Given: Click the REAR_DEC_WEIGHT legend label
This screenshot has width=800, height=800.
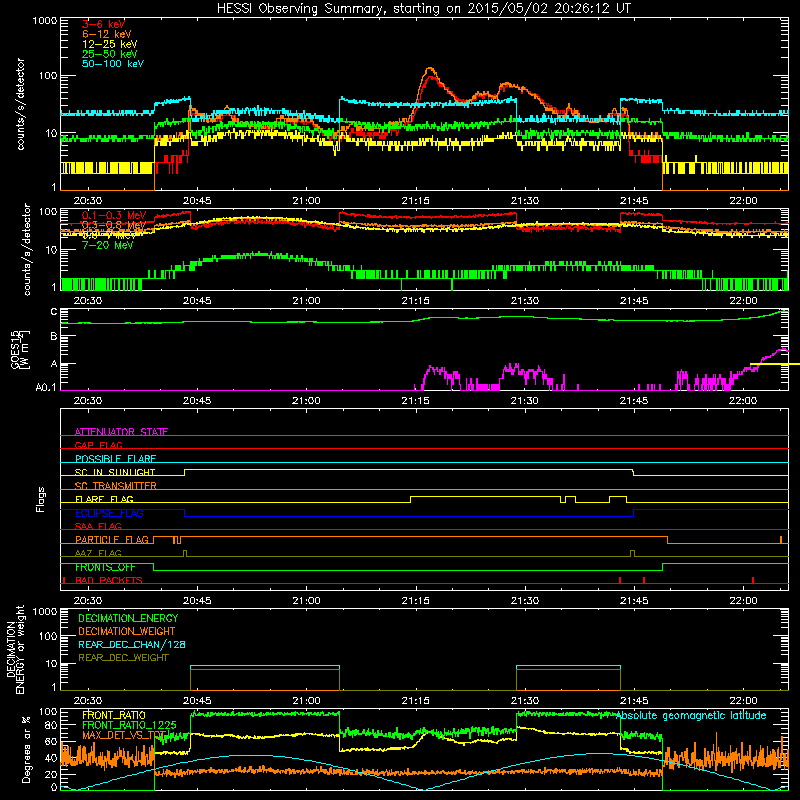Looking at the screenshot, I should coord(123,658).
